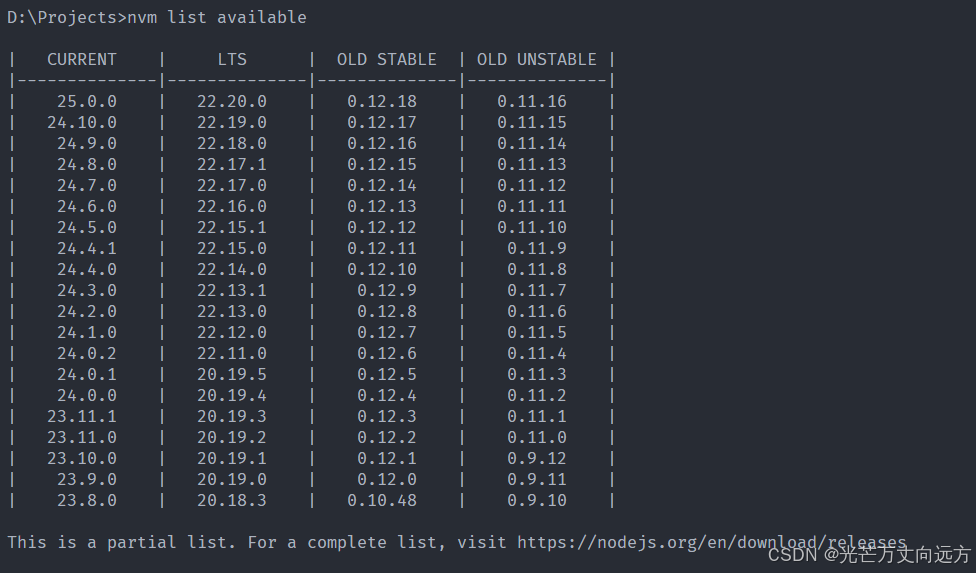Select version 24.9.0 cell
The image size is (976, 573).
(x=87, y=144)
